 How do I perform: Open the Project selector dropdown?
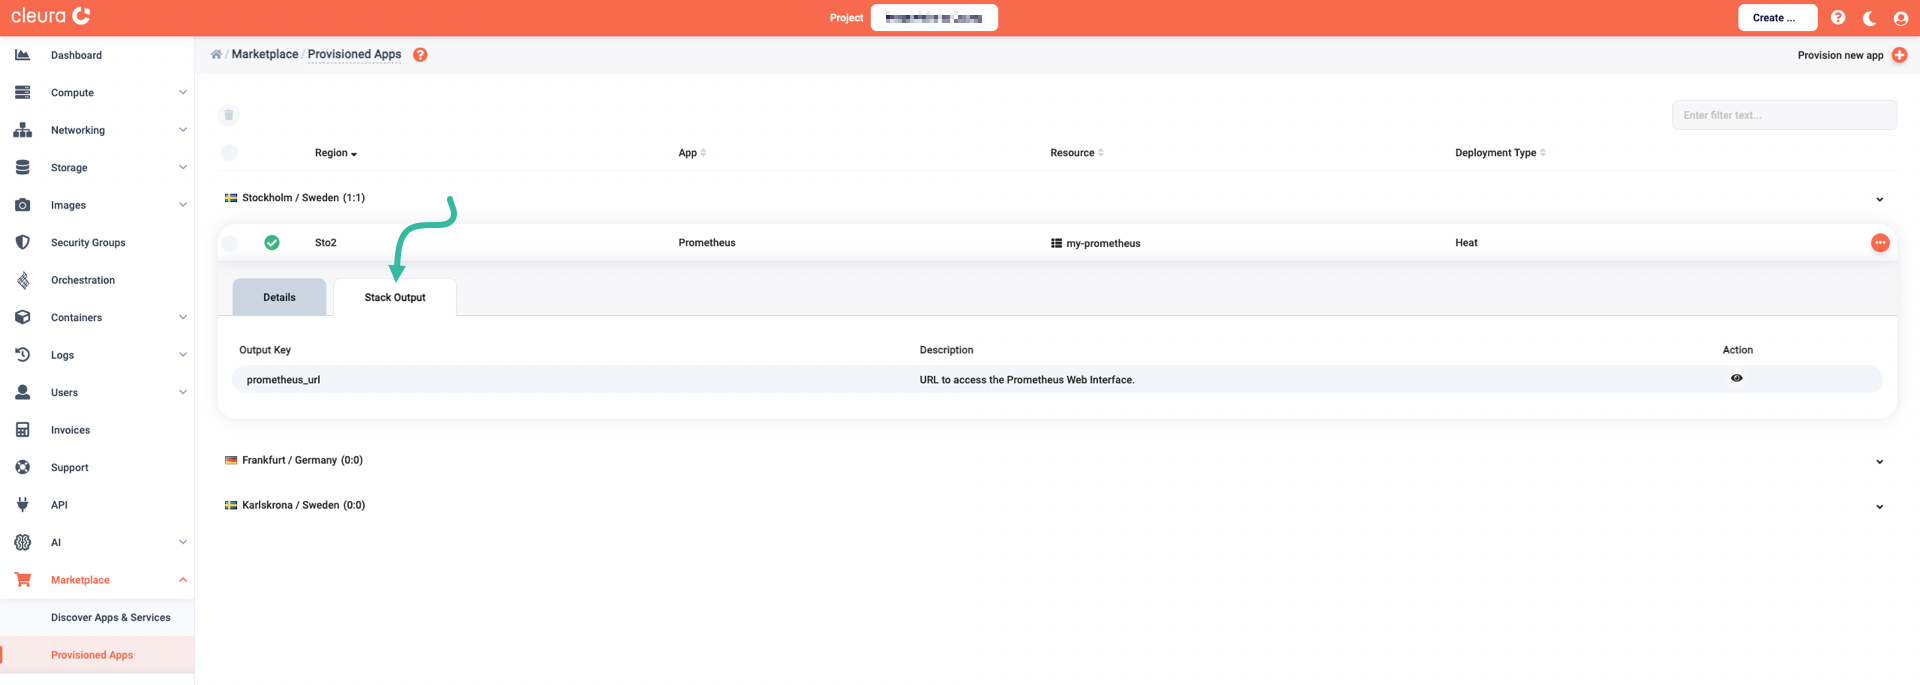pyautogui.click(x=934, y=18)
